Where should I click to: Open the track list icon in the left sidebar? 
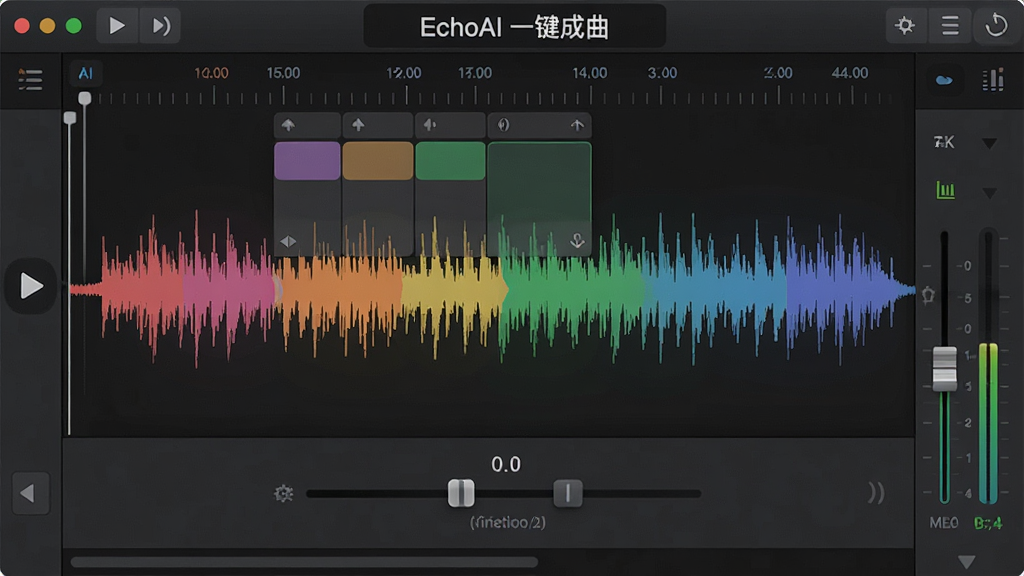pos(30,80)
